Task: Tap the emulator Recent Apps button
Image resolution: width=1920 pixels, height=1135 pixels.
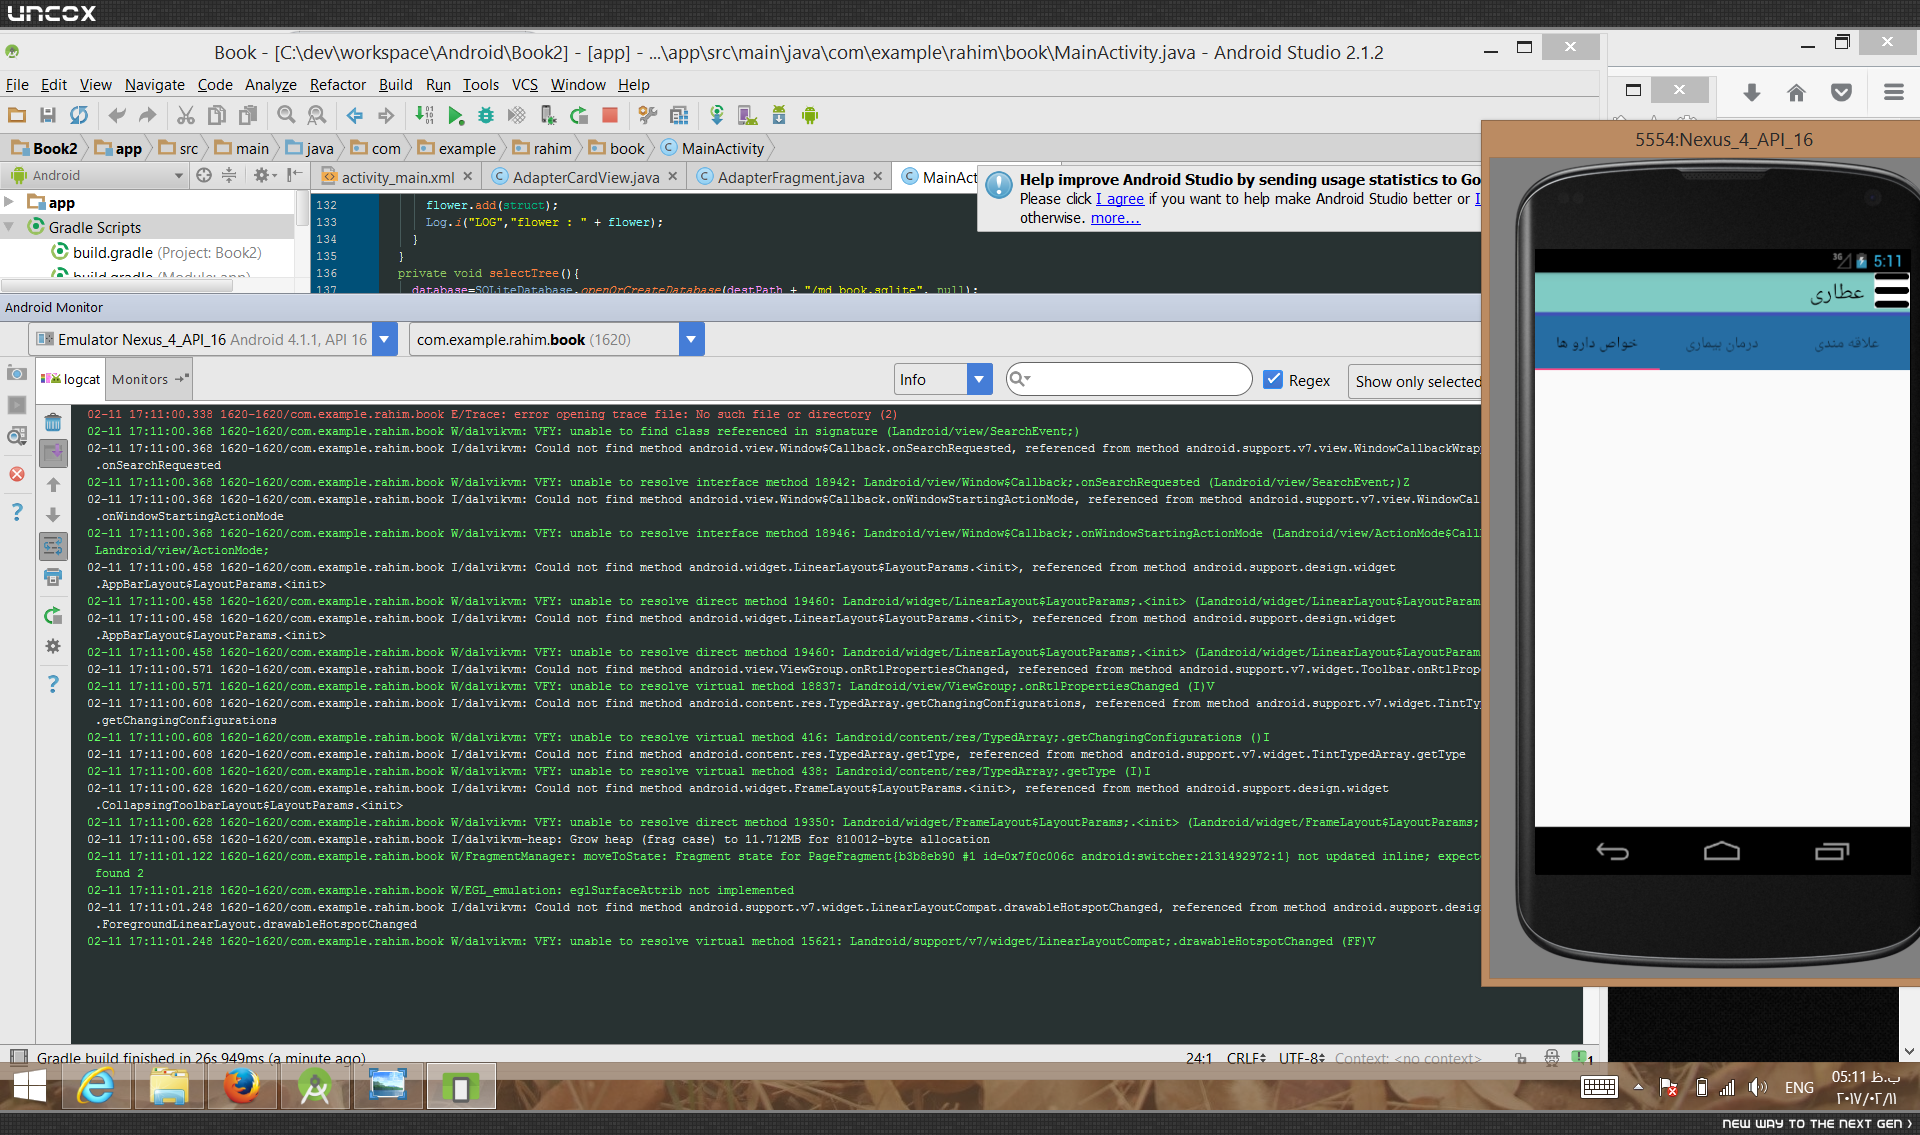Action: click(1831, 851)
